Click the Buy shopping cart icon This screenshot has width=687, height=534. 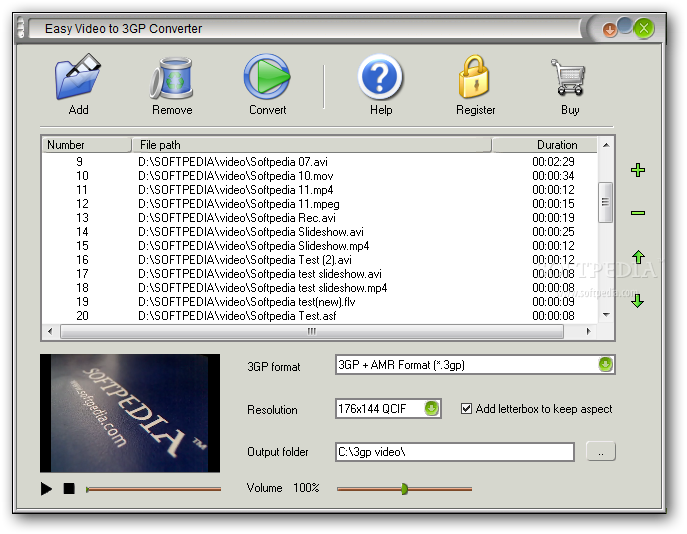click(x=568, y=78)
